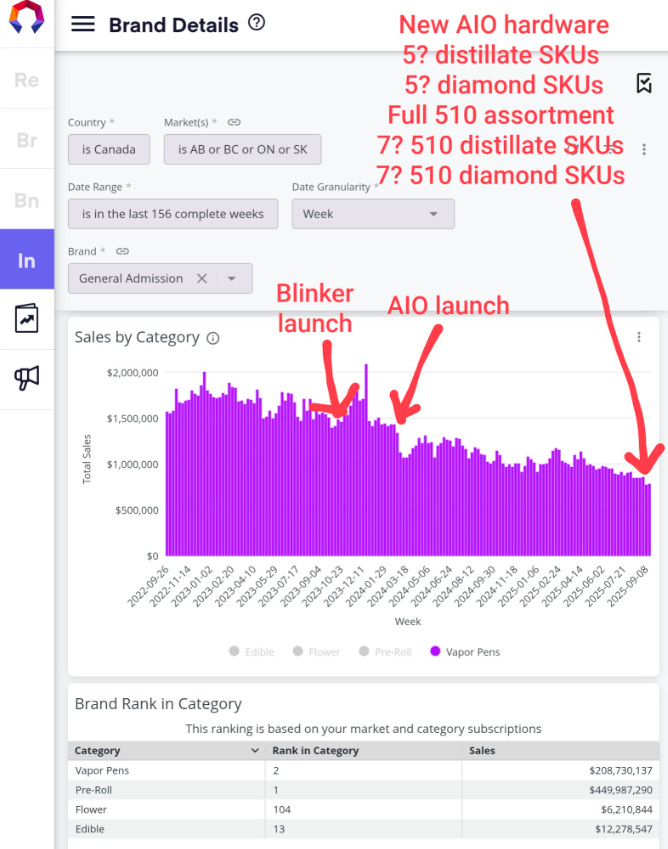Open the Re sidebar section
Screen dimensions: 668x849
click(27, 80)
